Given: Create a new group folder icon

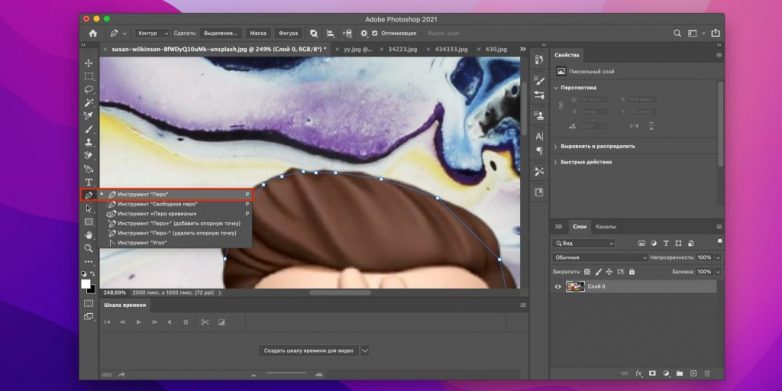Looking at the screenshot, I should [679, 374].
